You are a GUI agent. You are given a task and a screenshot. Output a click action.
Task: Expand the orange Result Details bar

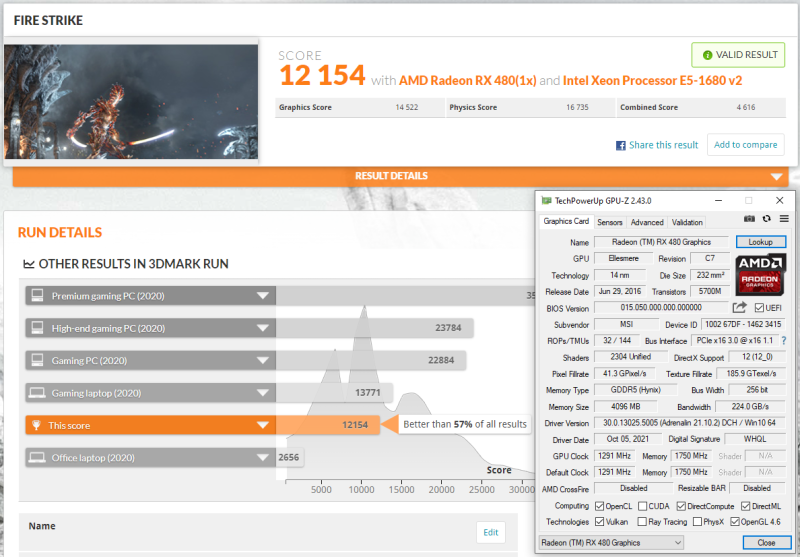click(x=399, y=176)
